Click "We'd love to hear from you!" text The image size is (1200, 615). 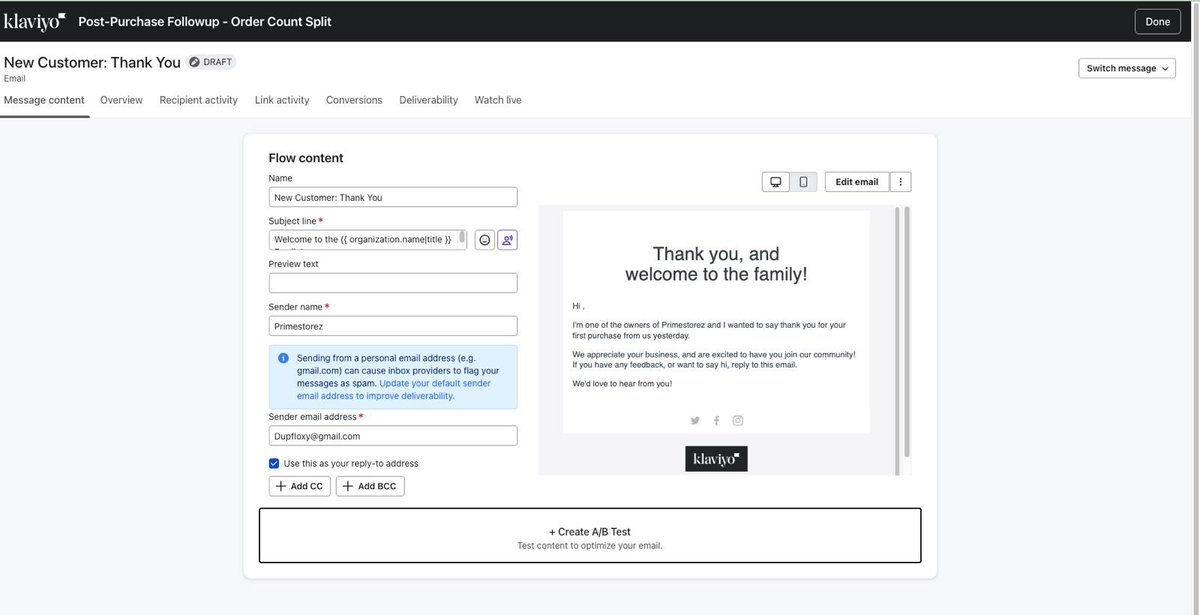pos(622,384)
